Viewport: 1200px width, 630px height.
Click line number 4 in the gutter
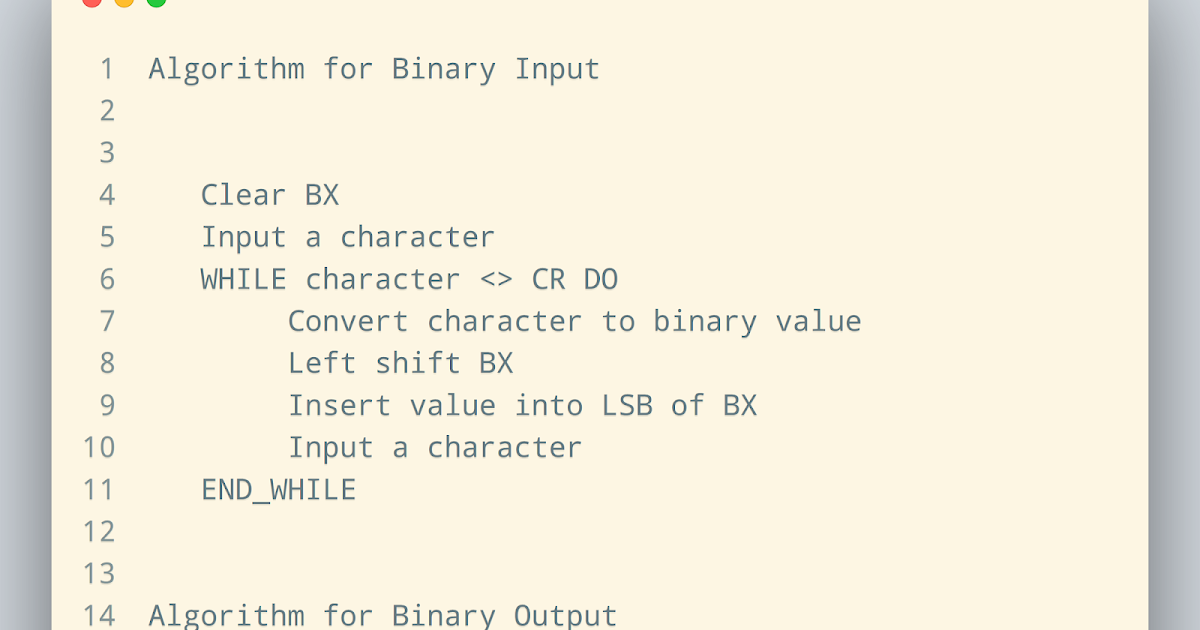click(x=107, y=195)
